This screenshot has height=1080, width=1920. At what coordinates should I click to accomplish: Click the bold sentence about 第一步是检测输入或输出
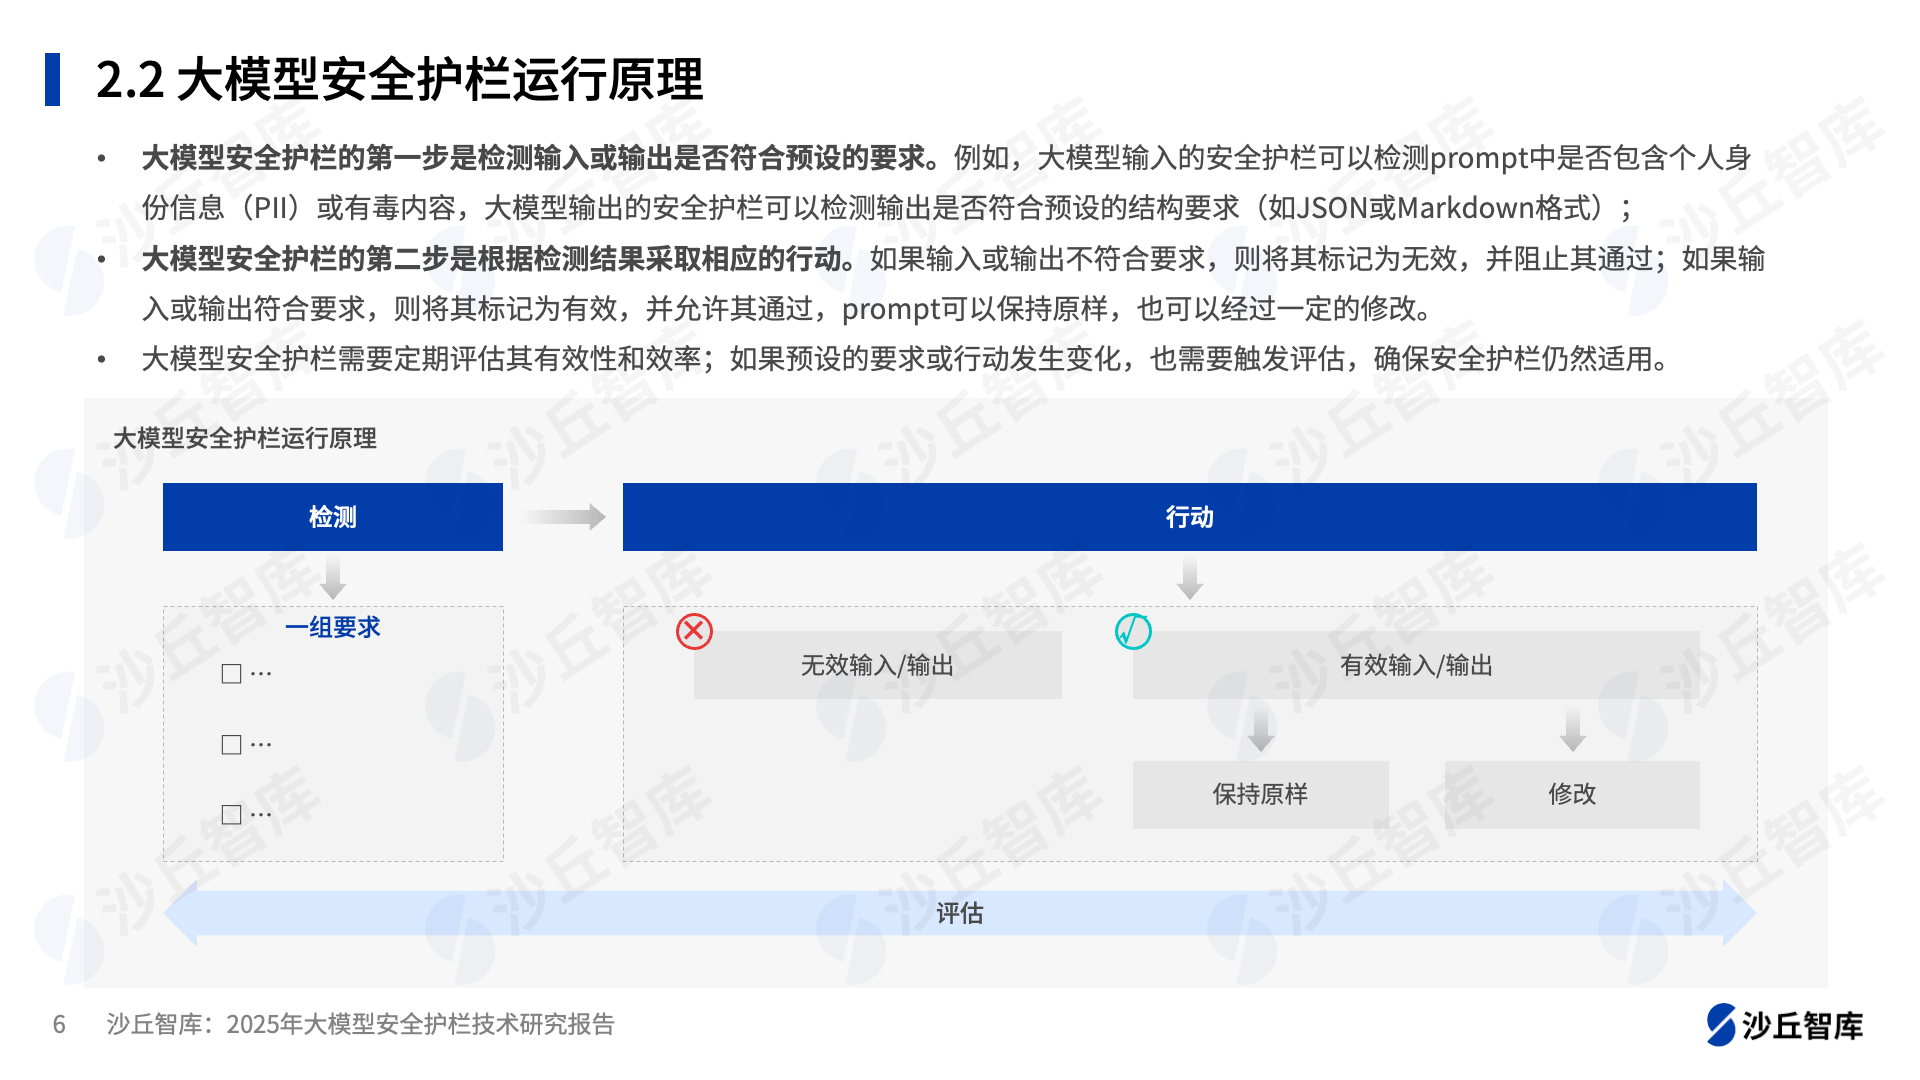541,158
